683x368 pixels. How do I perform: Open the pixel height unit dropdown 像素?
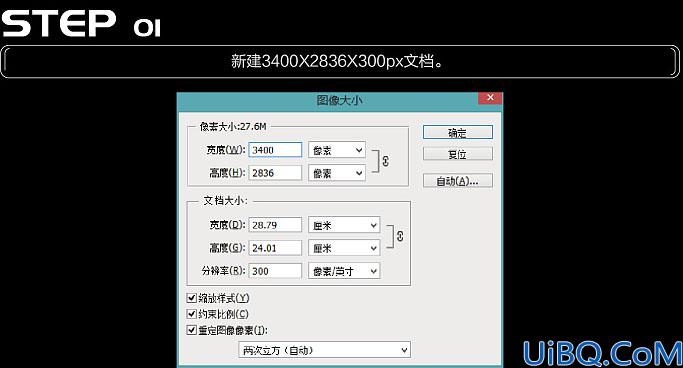click(337, 173)
